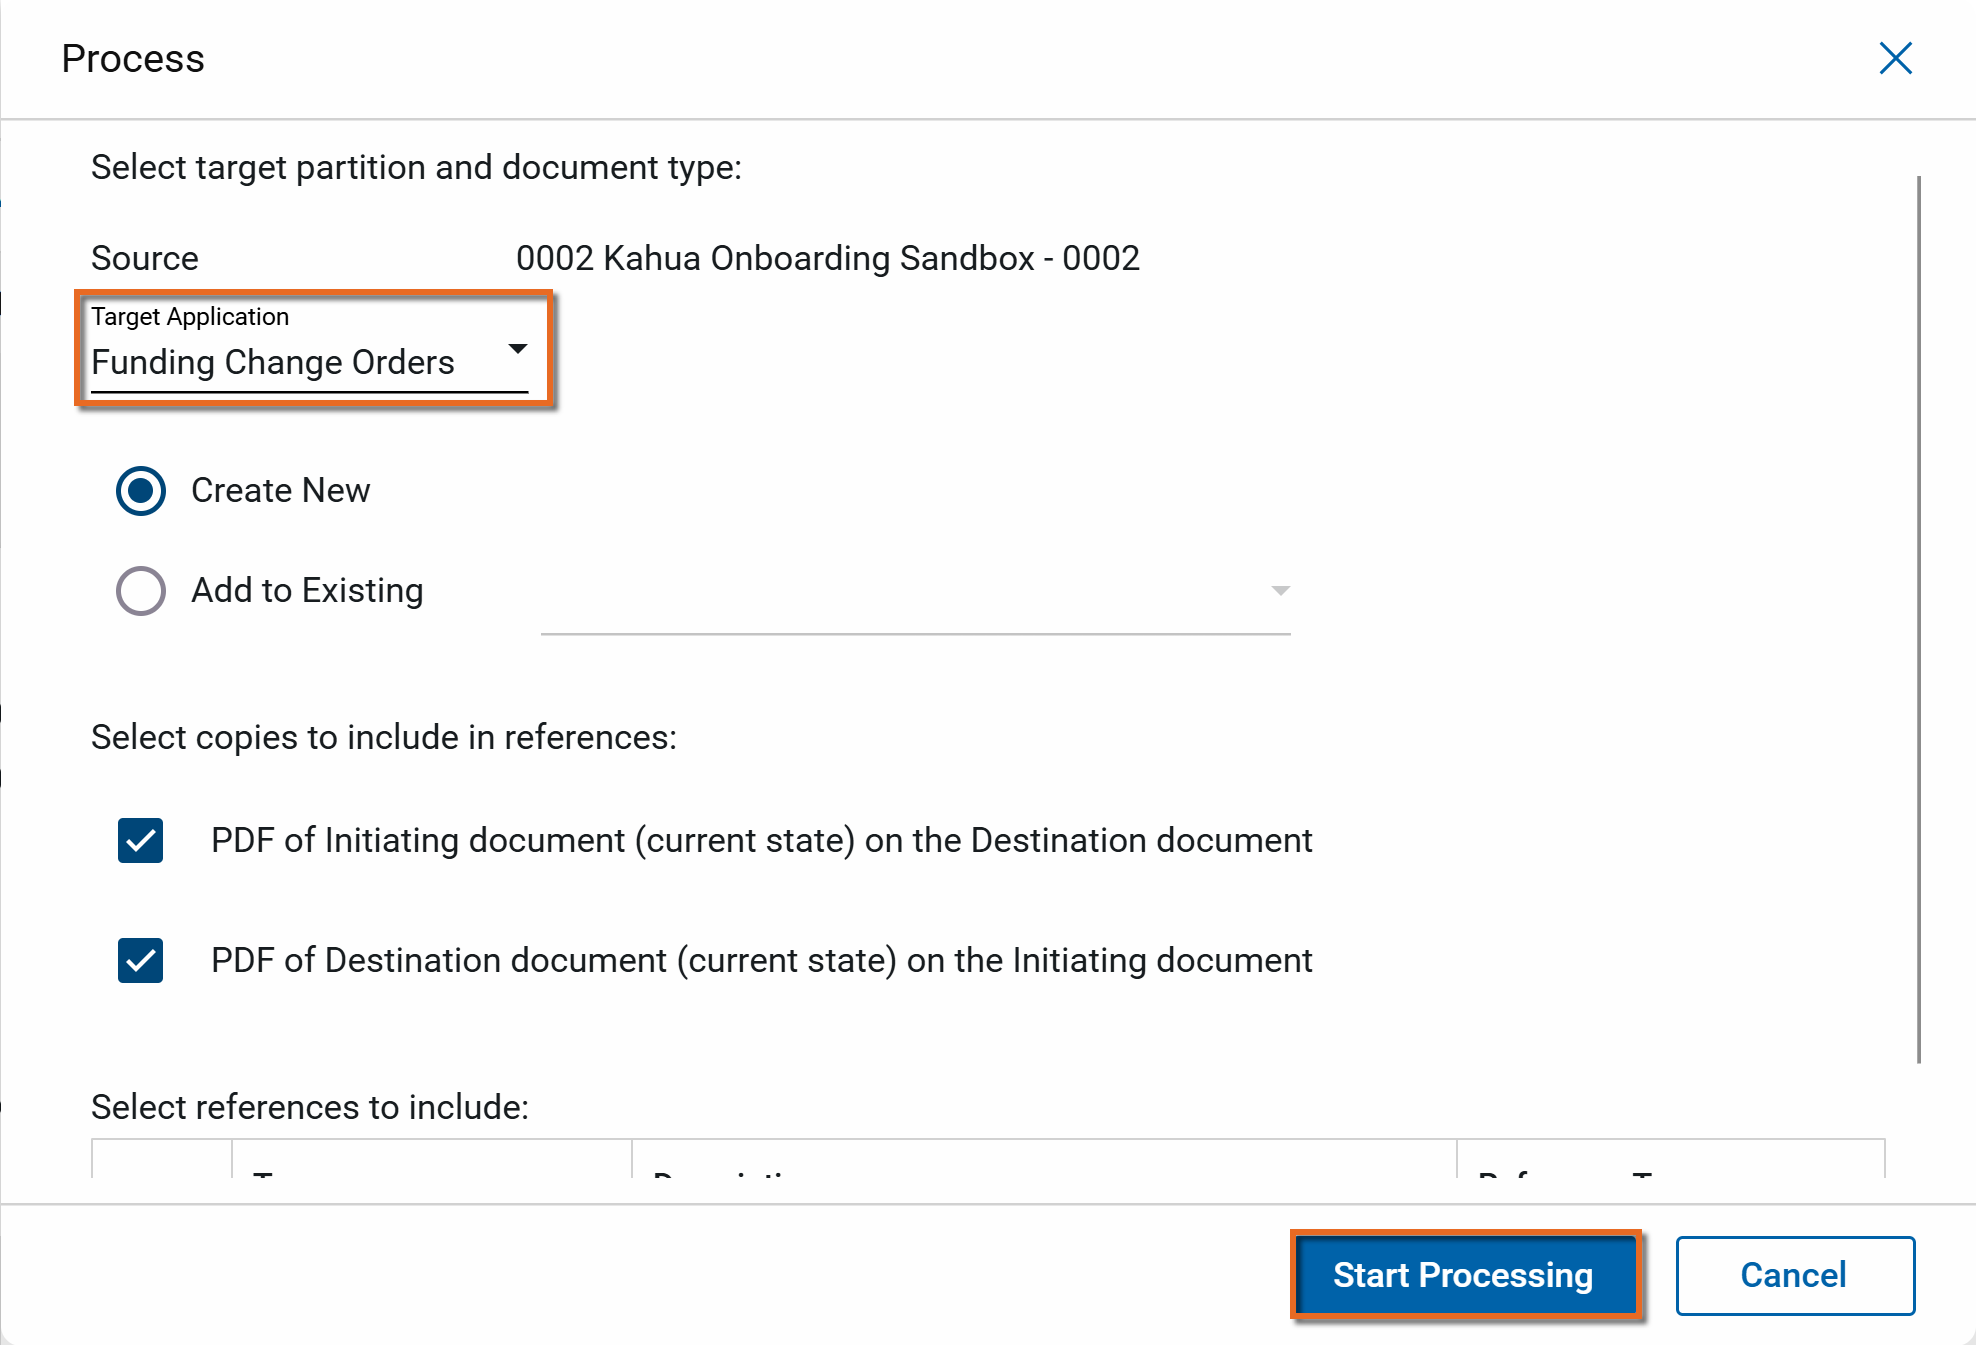This screenshot has width=1976, height=1345.
Task: Close the Process dialog with X
Action: (x=1895, y=58)
